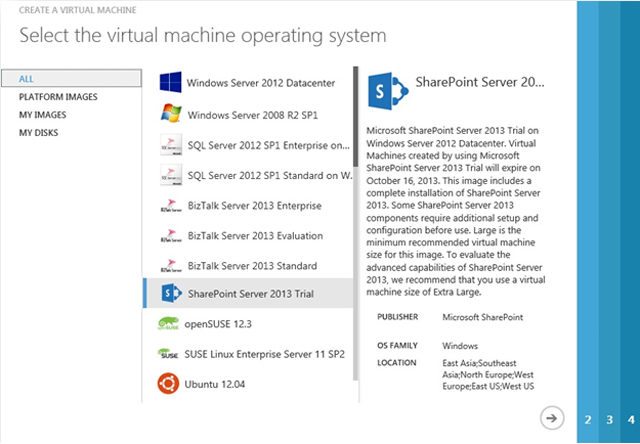Click the Windows Server 2012 Datacenter logo icon
Image resolution: width=640 pixels, height=444 pixels.
pyautogui.click(x=171, y=82)
